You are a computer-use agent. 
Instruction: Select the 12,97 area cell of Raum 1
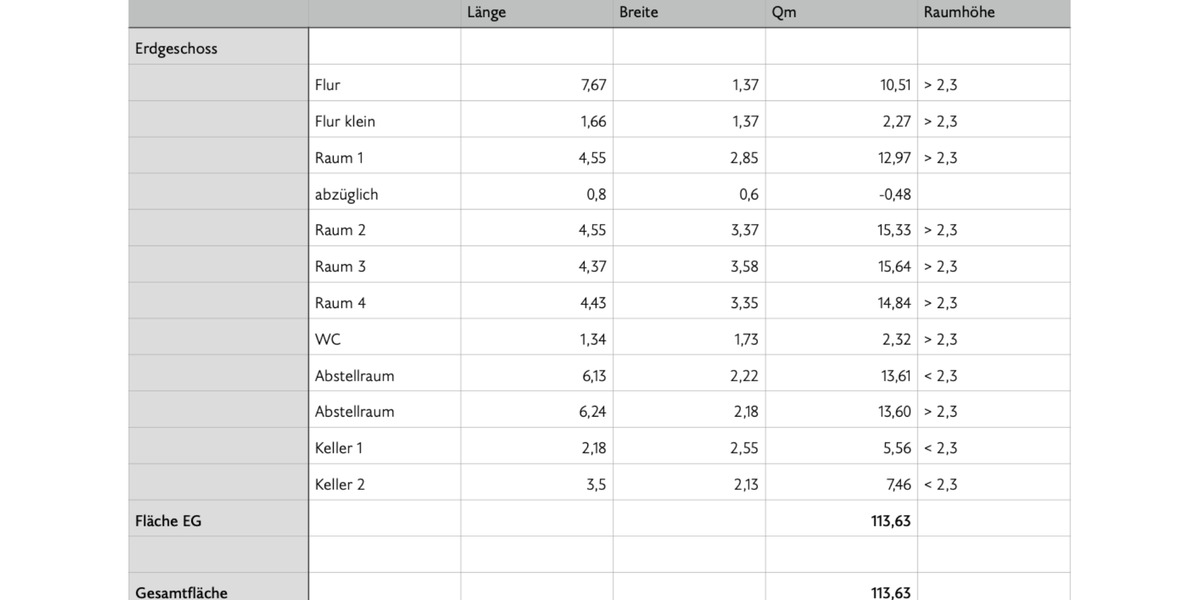pos(840,157)
